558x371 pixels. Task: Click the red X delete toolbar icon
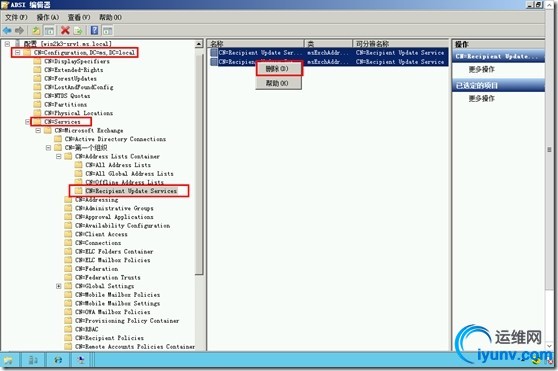point(65,31)
